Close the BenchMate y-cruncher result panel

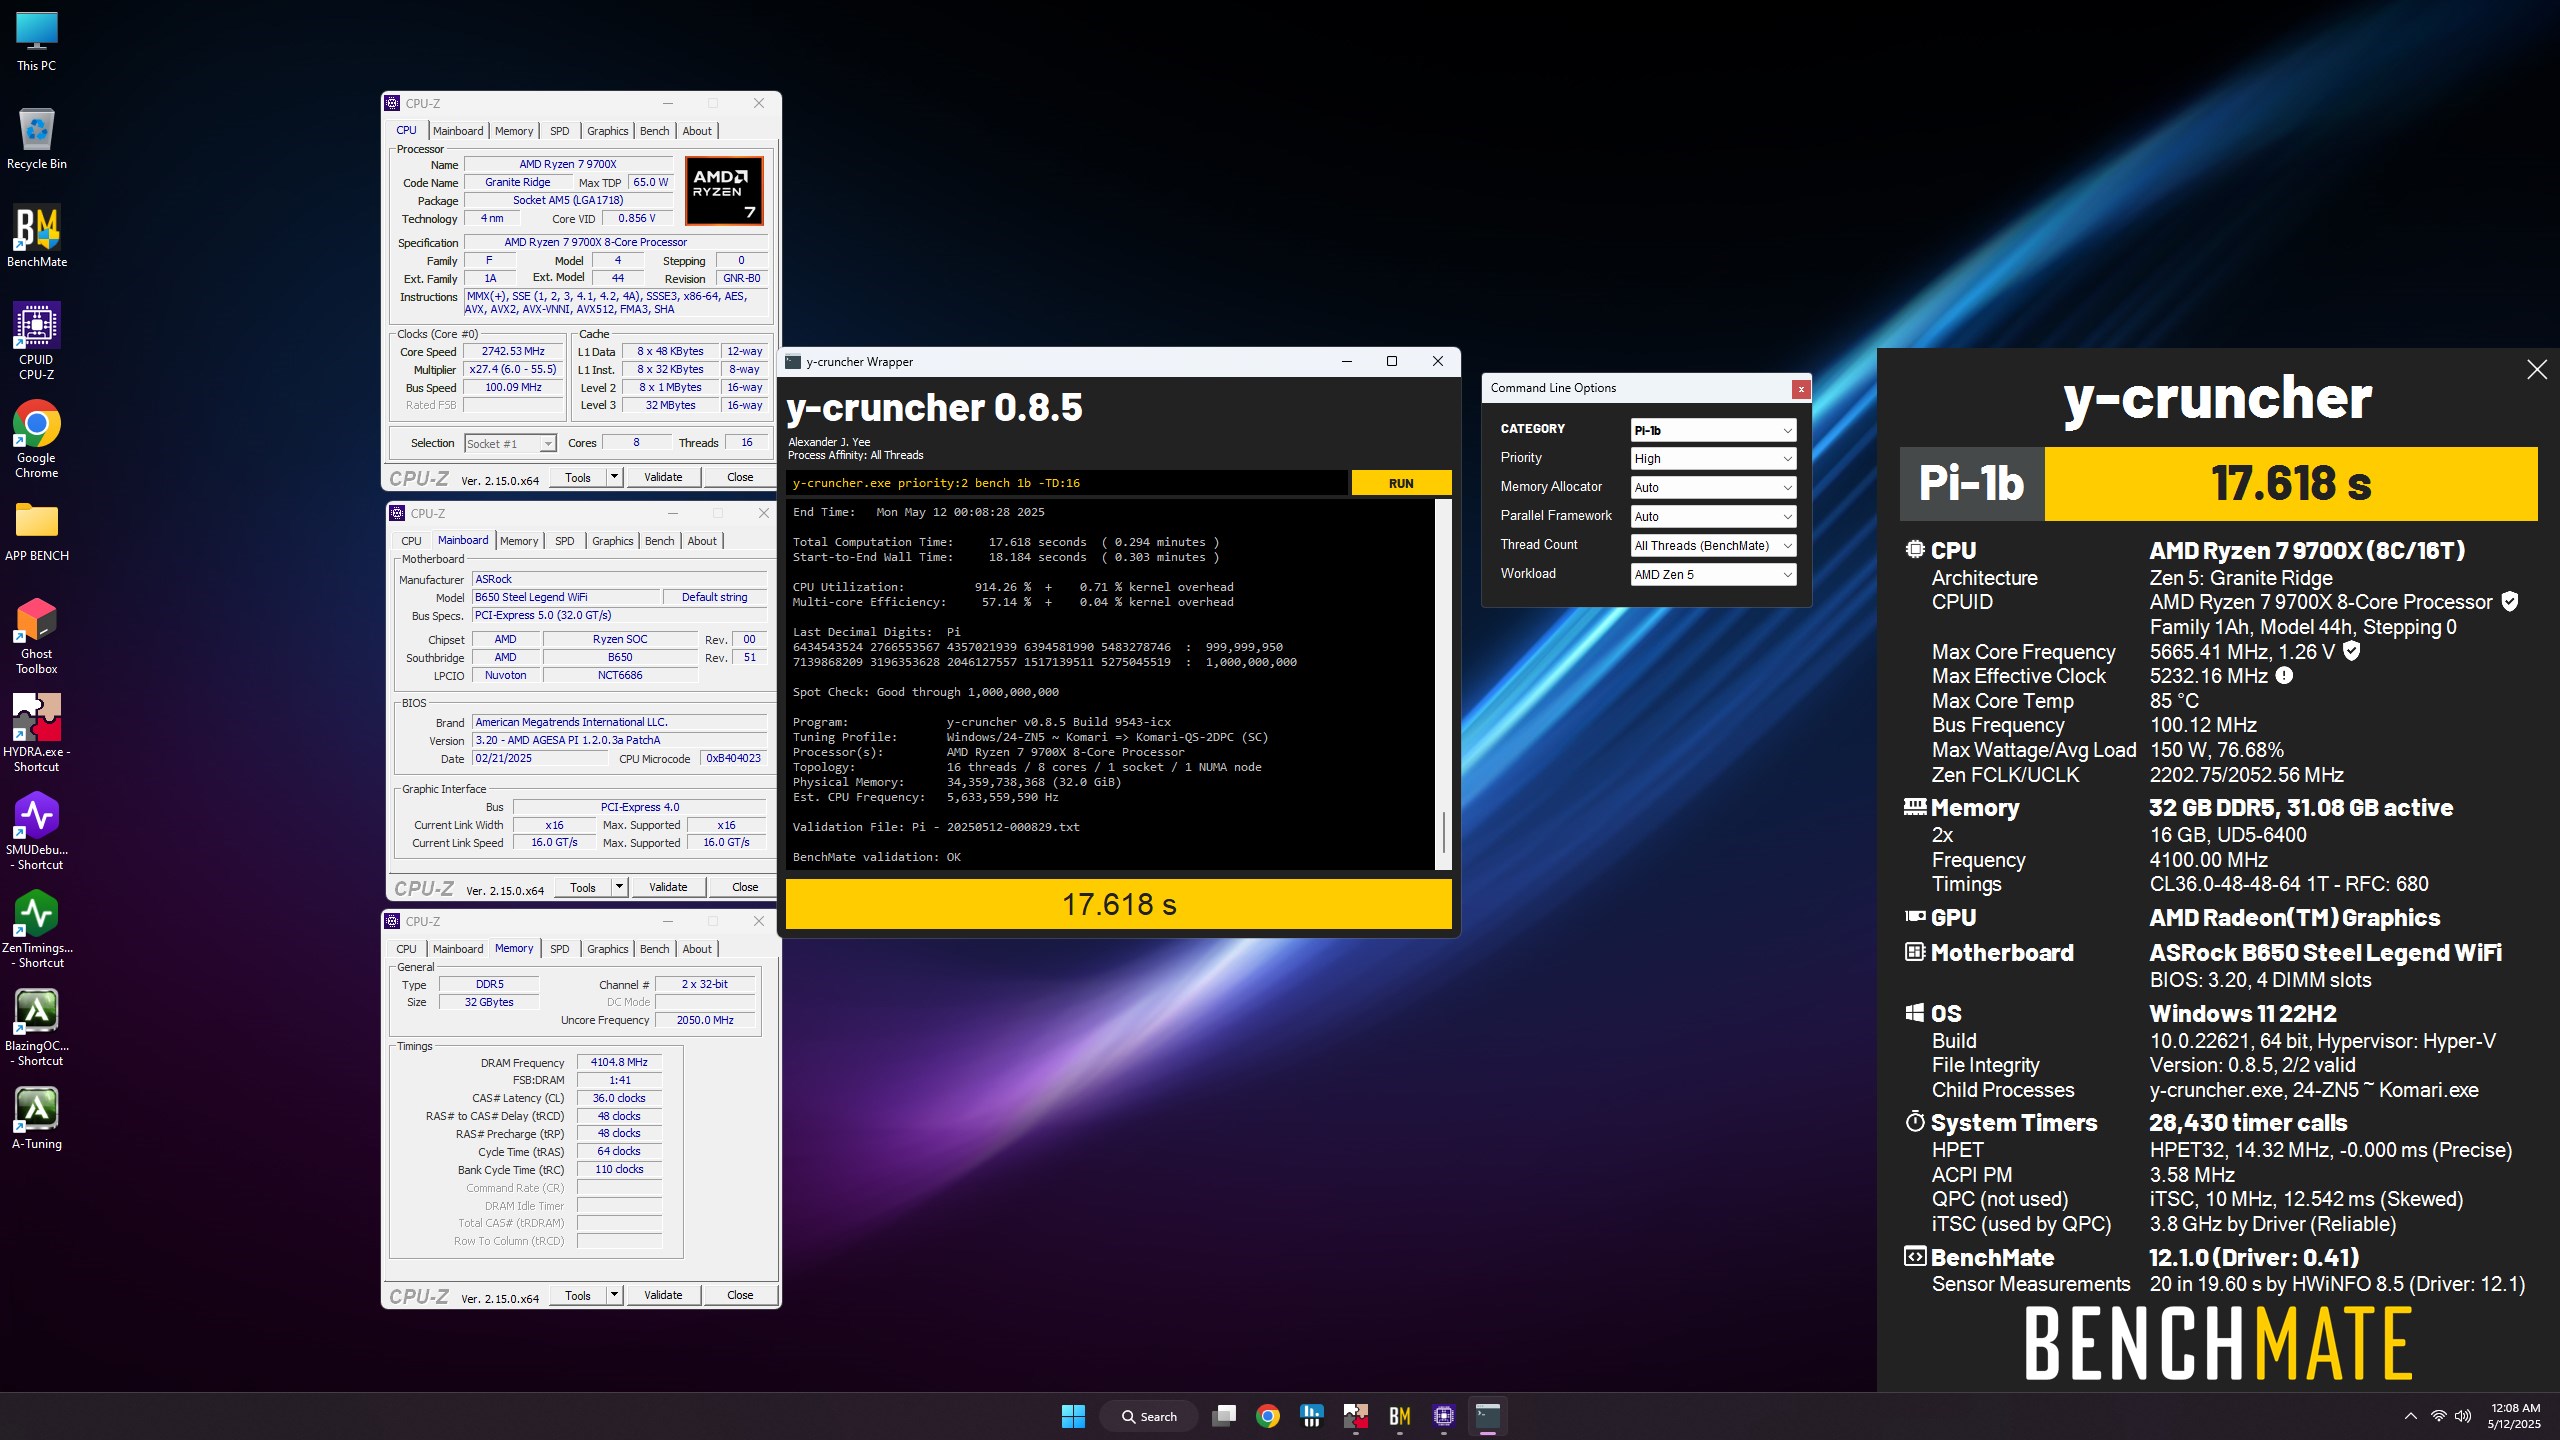tap(2537, 370)
